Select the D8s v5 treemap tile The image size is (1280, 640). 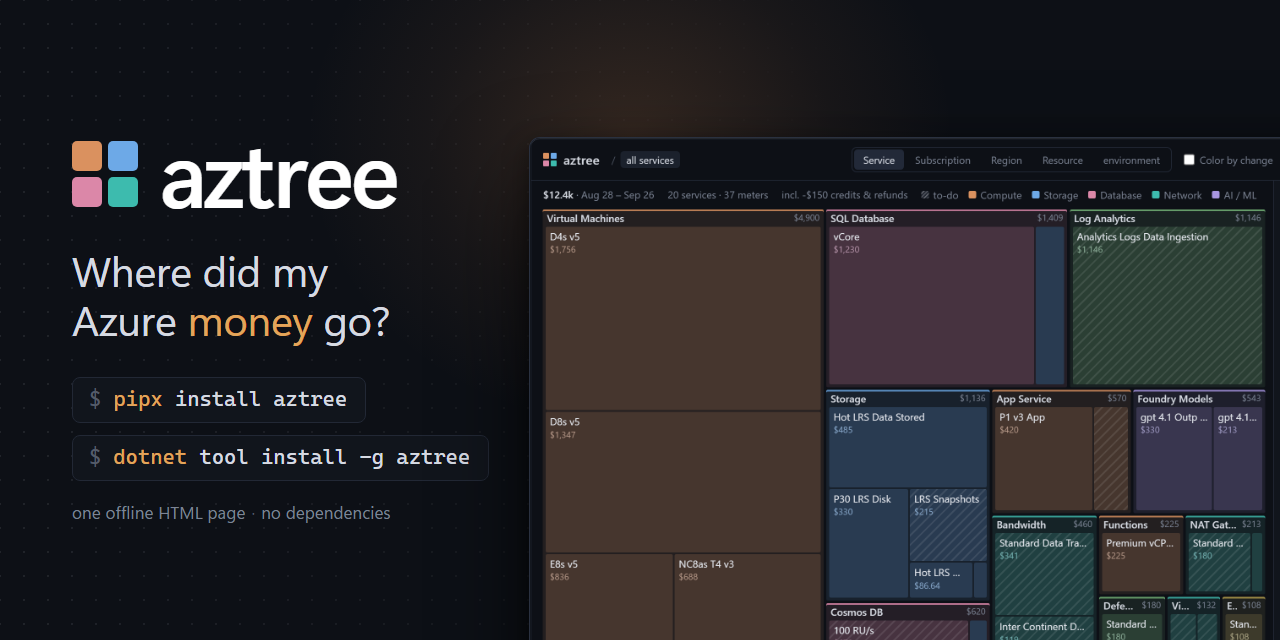pyautogui.click(x=683, y=482)
